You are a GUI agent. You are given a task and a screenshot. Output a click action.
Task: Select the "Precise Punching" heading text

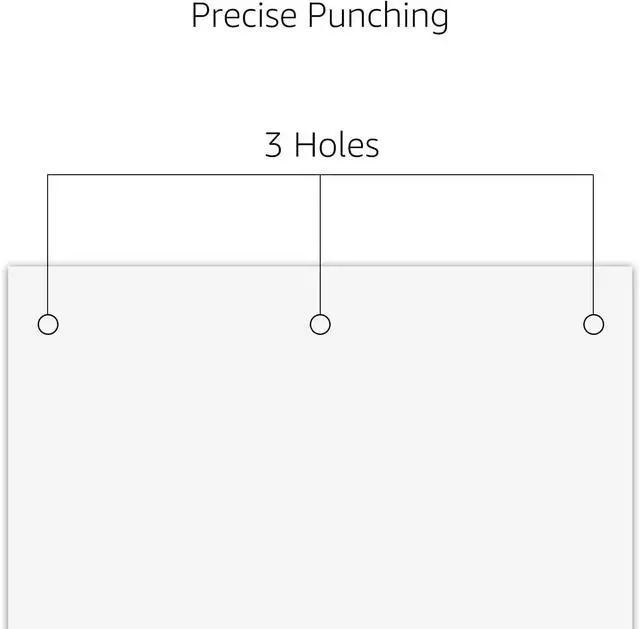click(320, 16)
